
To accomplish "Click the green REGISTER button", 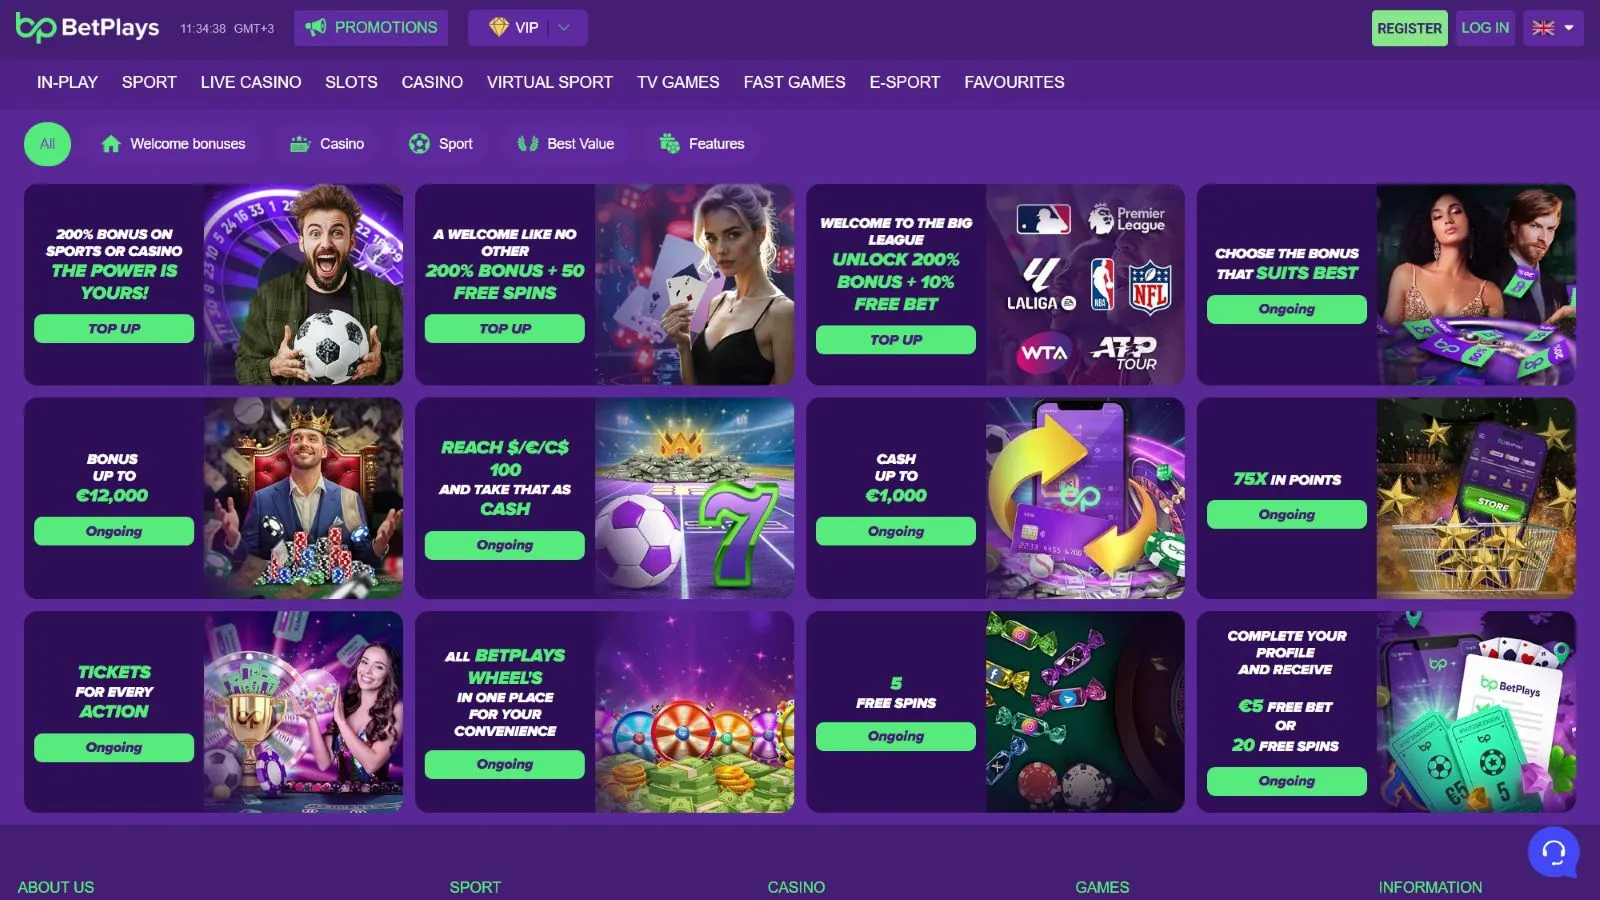I will 1409,28.
